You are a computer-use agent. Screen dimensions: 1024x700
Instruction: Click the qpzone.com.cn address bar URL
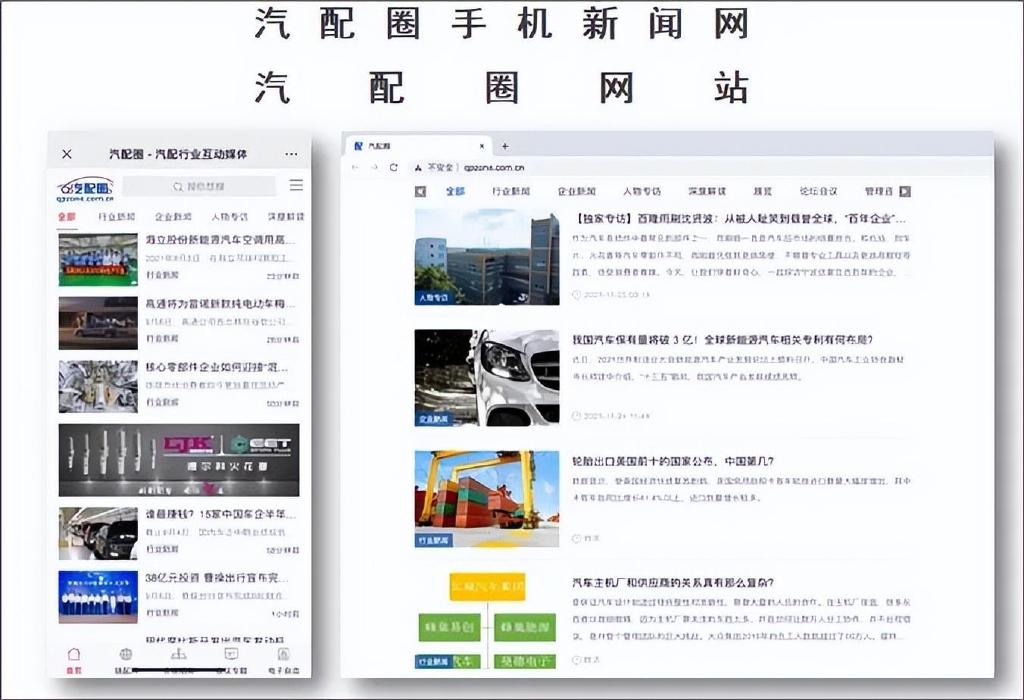tap(494, 168)
